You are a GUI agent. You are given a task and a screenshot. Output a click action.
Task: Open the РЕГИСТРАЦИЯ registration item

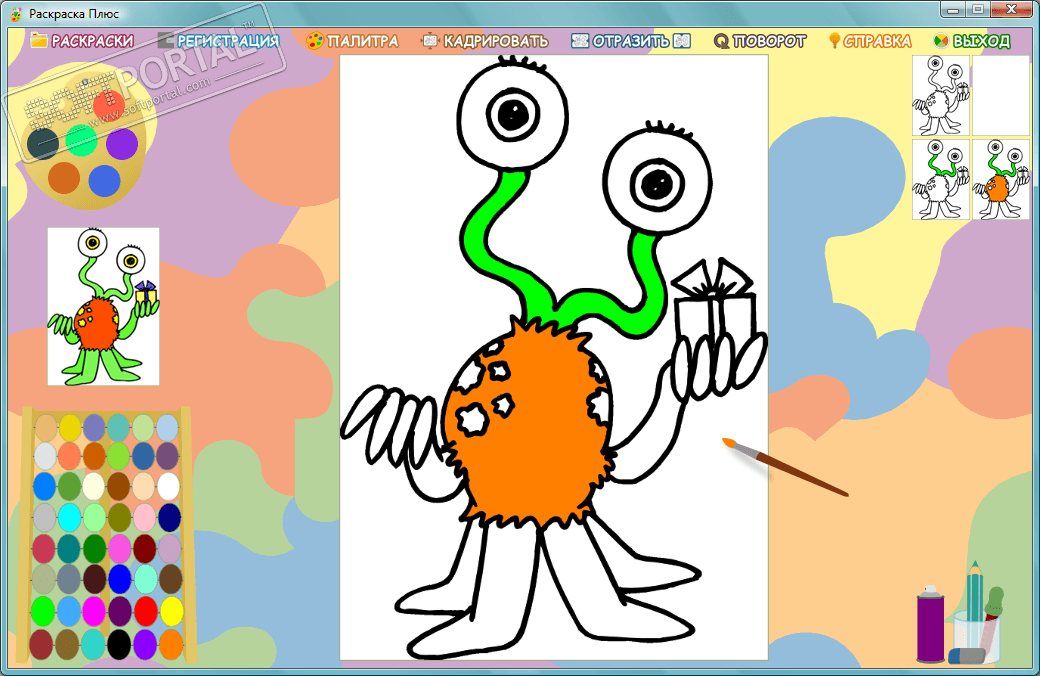click(x=219, y=41)
